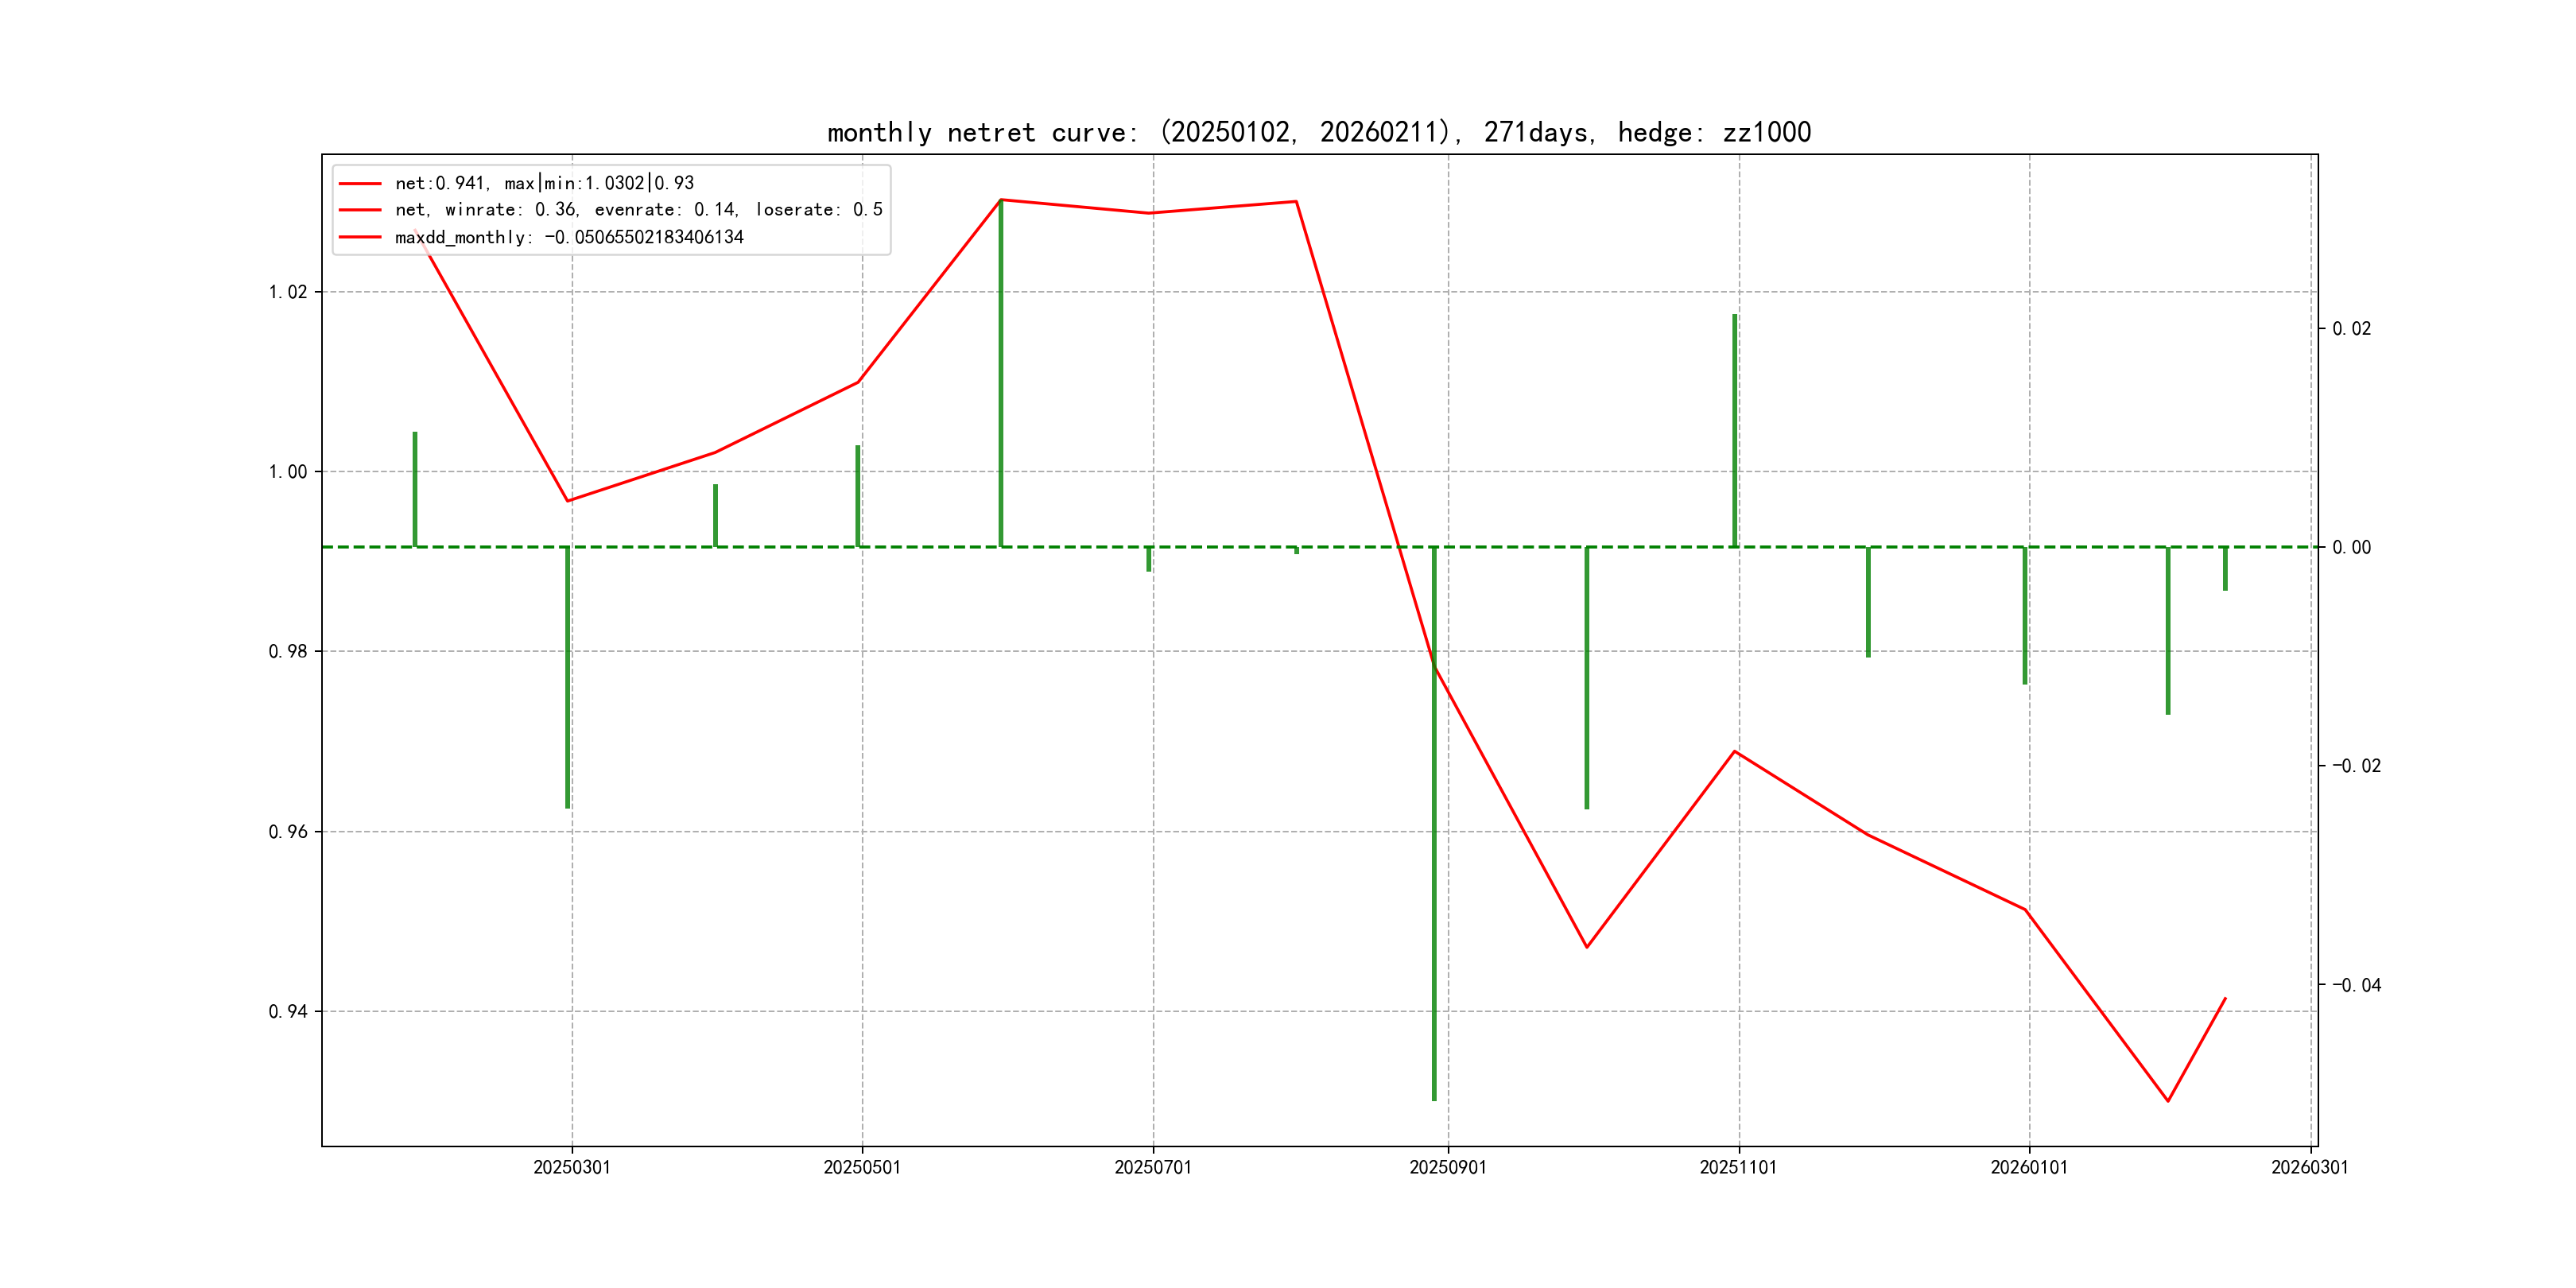Click the maxdd_monthly legend entry
The width and height of the screenshot is (2576, 1288).
click(569, 237)
